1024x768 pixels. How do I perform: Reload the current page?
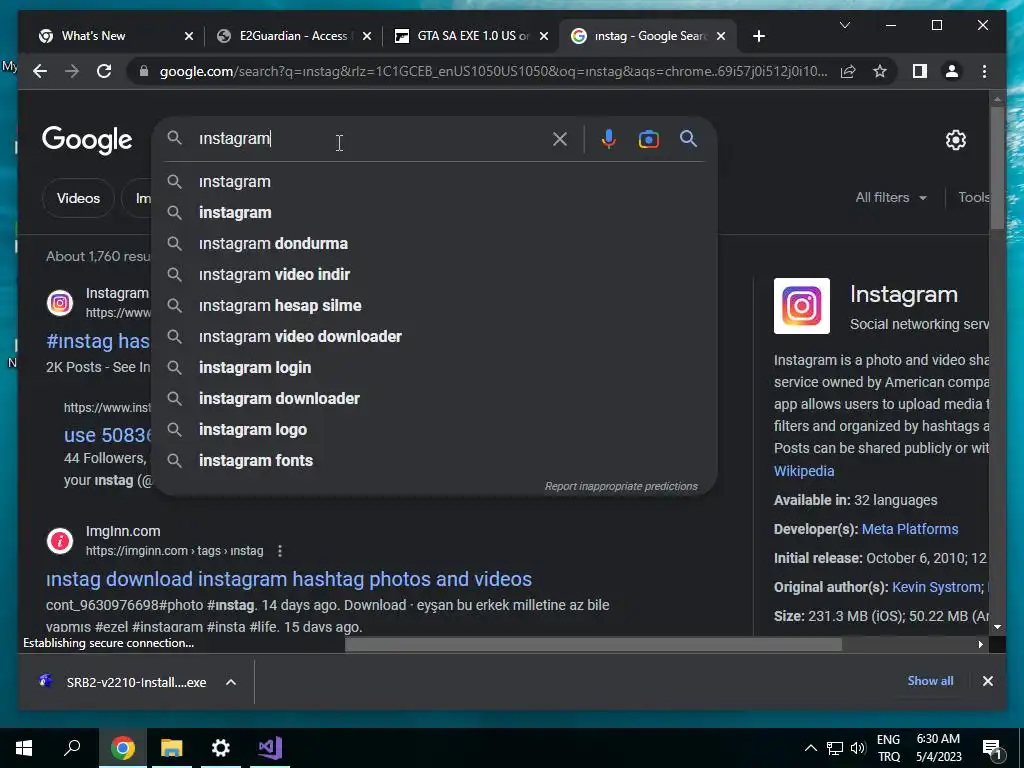point(104,71)
